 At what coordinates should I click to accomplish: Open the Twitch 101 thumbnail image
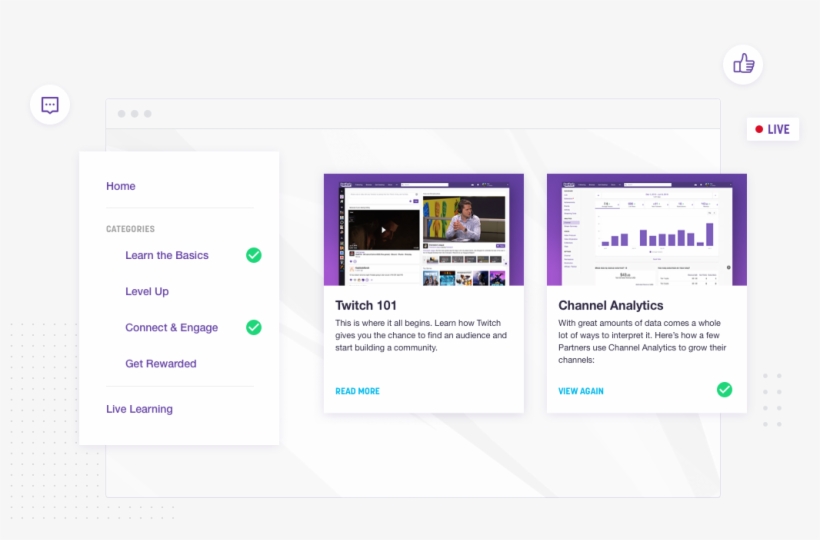tap(424, 229)
